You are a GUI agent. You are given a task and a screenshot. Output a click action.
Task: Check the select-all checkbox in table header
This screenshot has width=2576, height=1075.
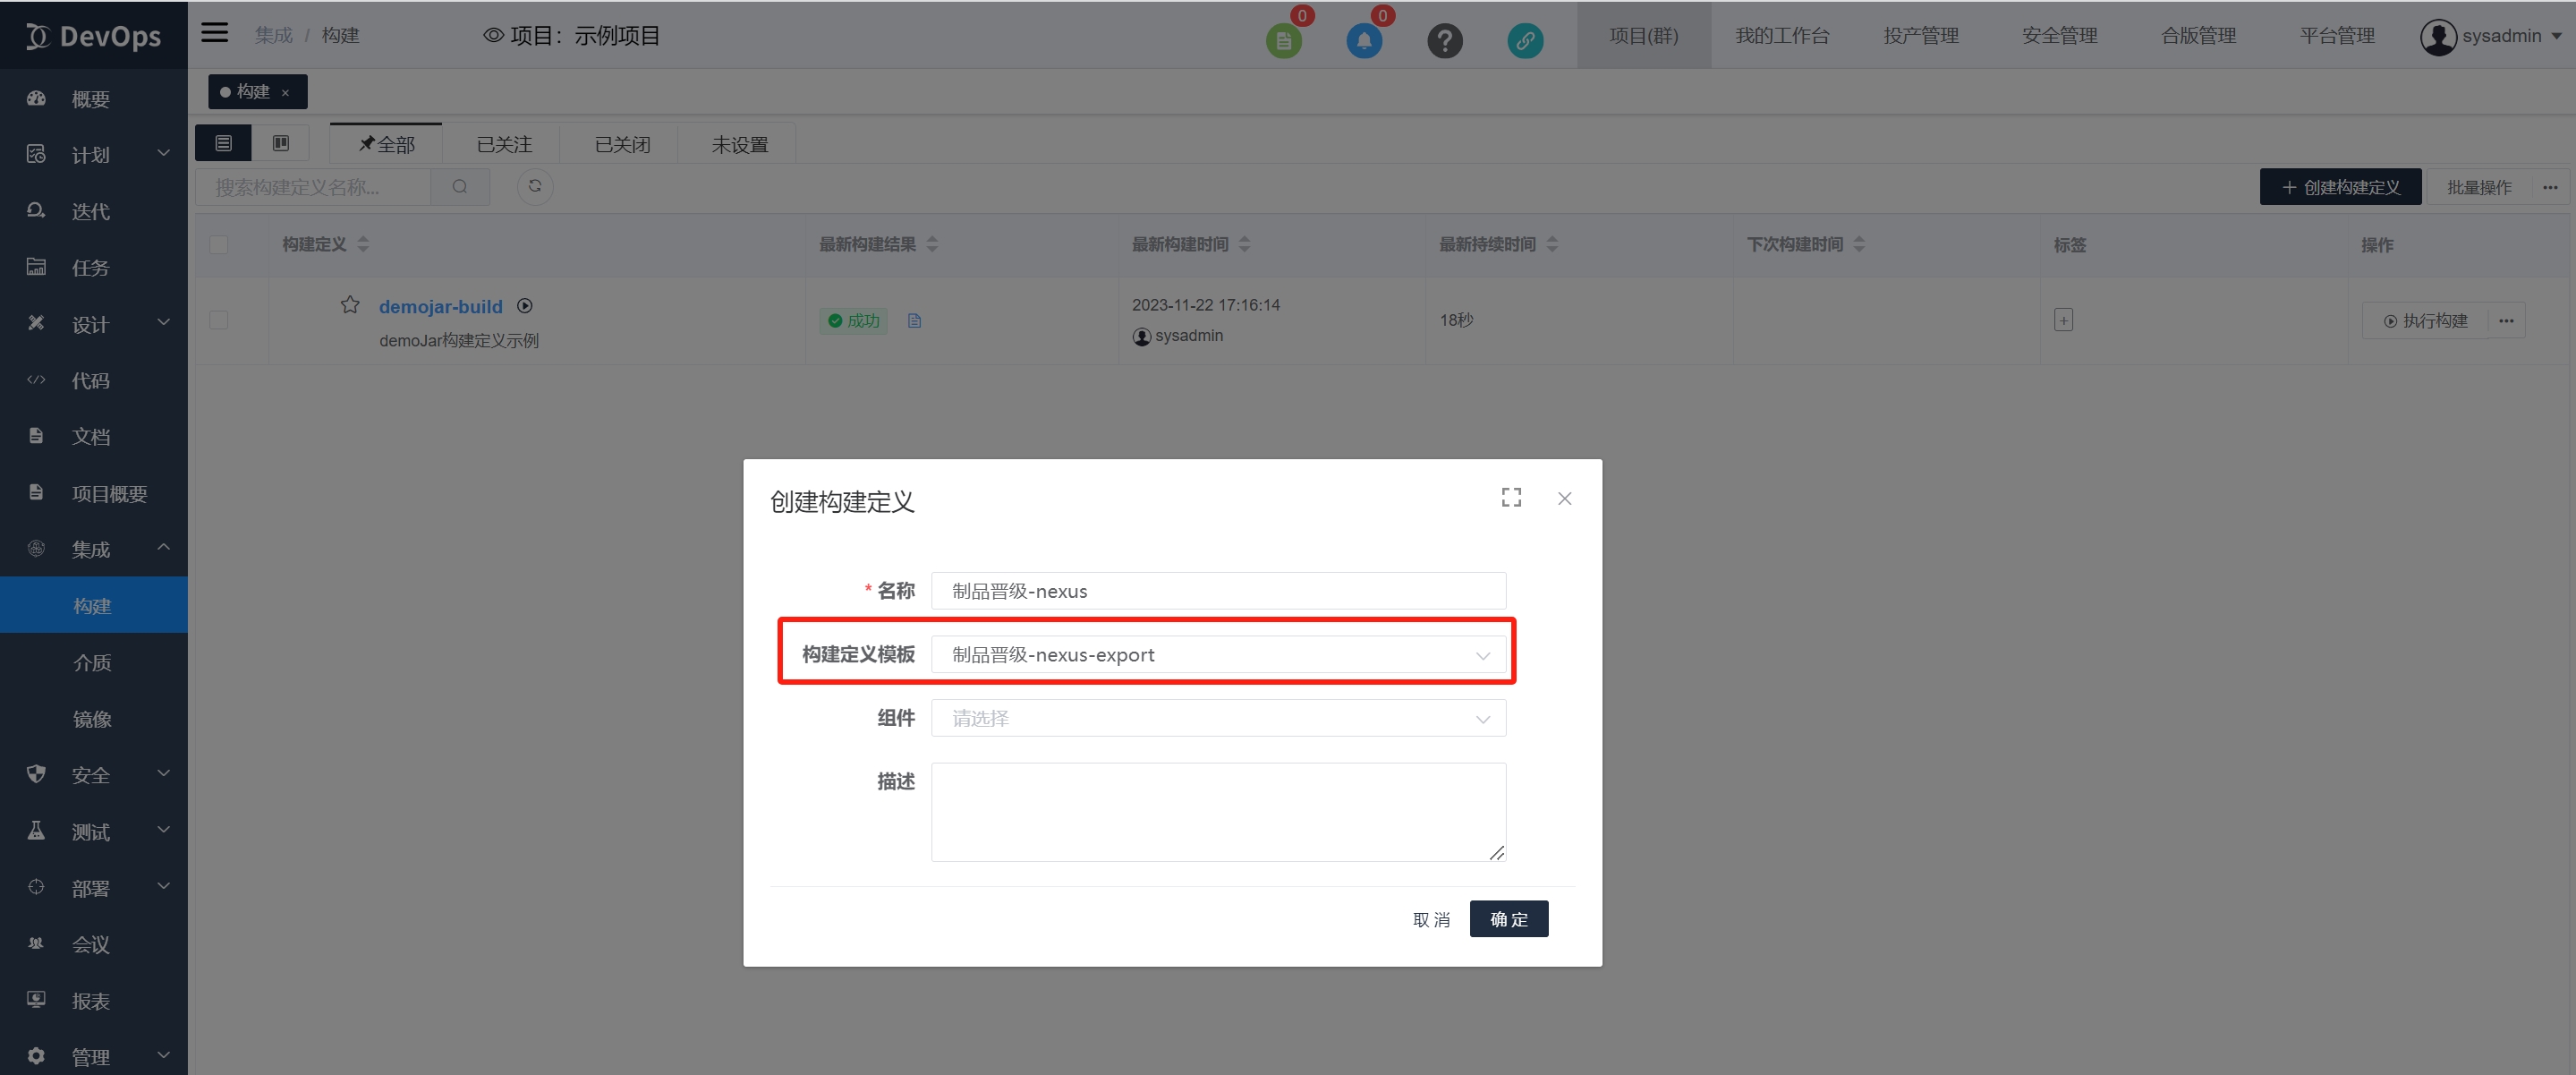click(x=219, y=244)
